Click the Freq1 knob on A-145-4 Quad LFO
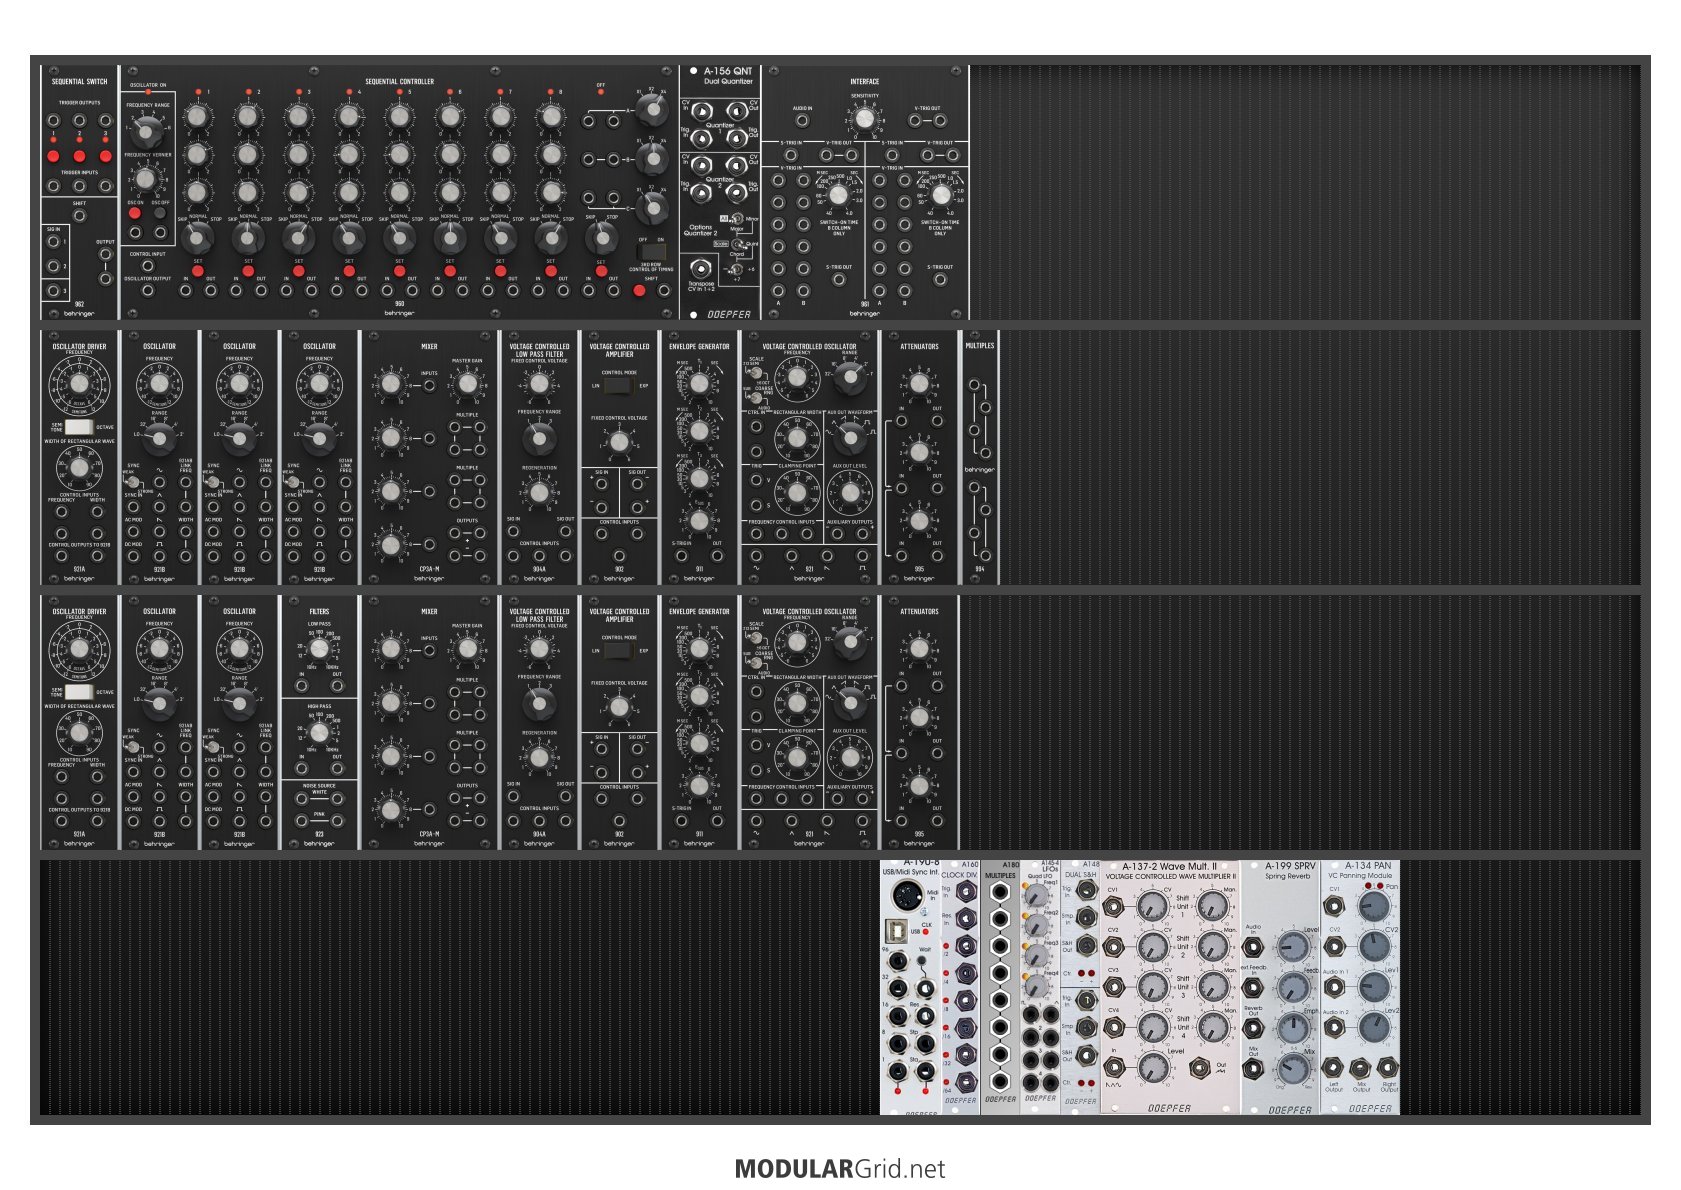The height and width of the screenshot is (1190, 1681). 1036,894
